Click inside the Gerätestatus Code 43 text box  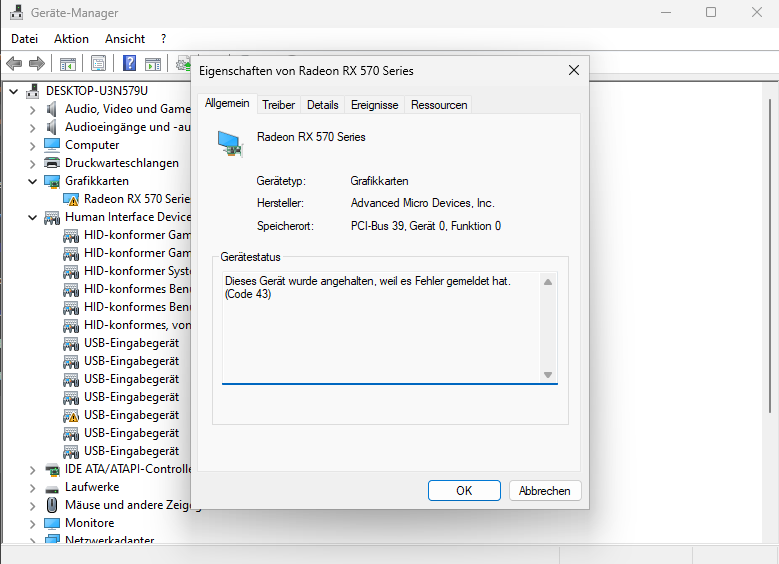pos(382,328)
